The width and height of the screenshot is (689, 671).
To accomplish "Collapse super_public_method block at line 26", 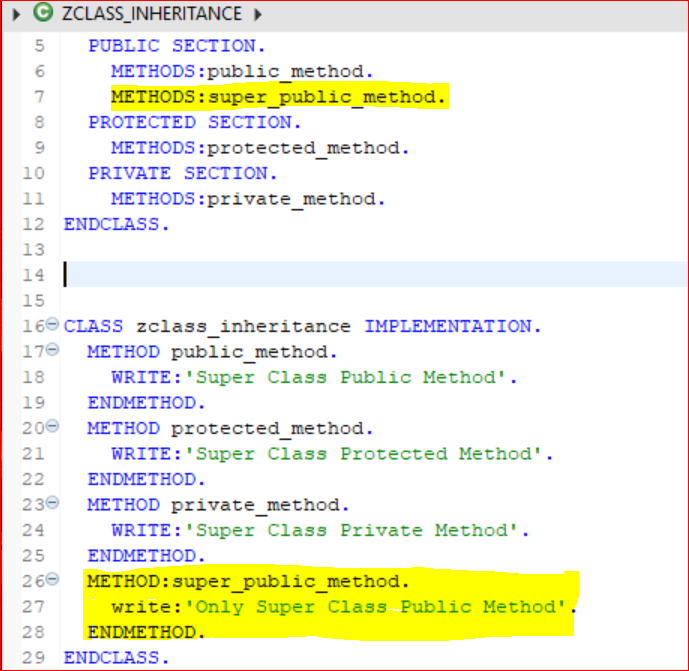I will coord(52,579).
